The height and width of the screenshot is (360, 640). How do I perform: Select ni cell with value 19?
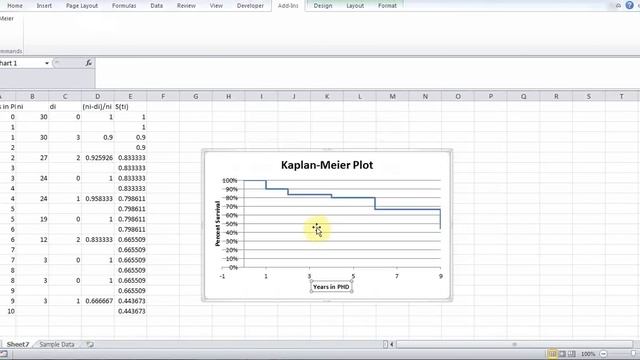(32, 219)
